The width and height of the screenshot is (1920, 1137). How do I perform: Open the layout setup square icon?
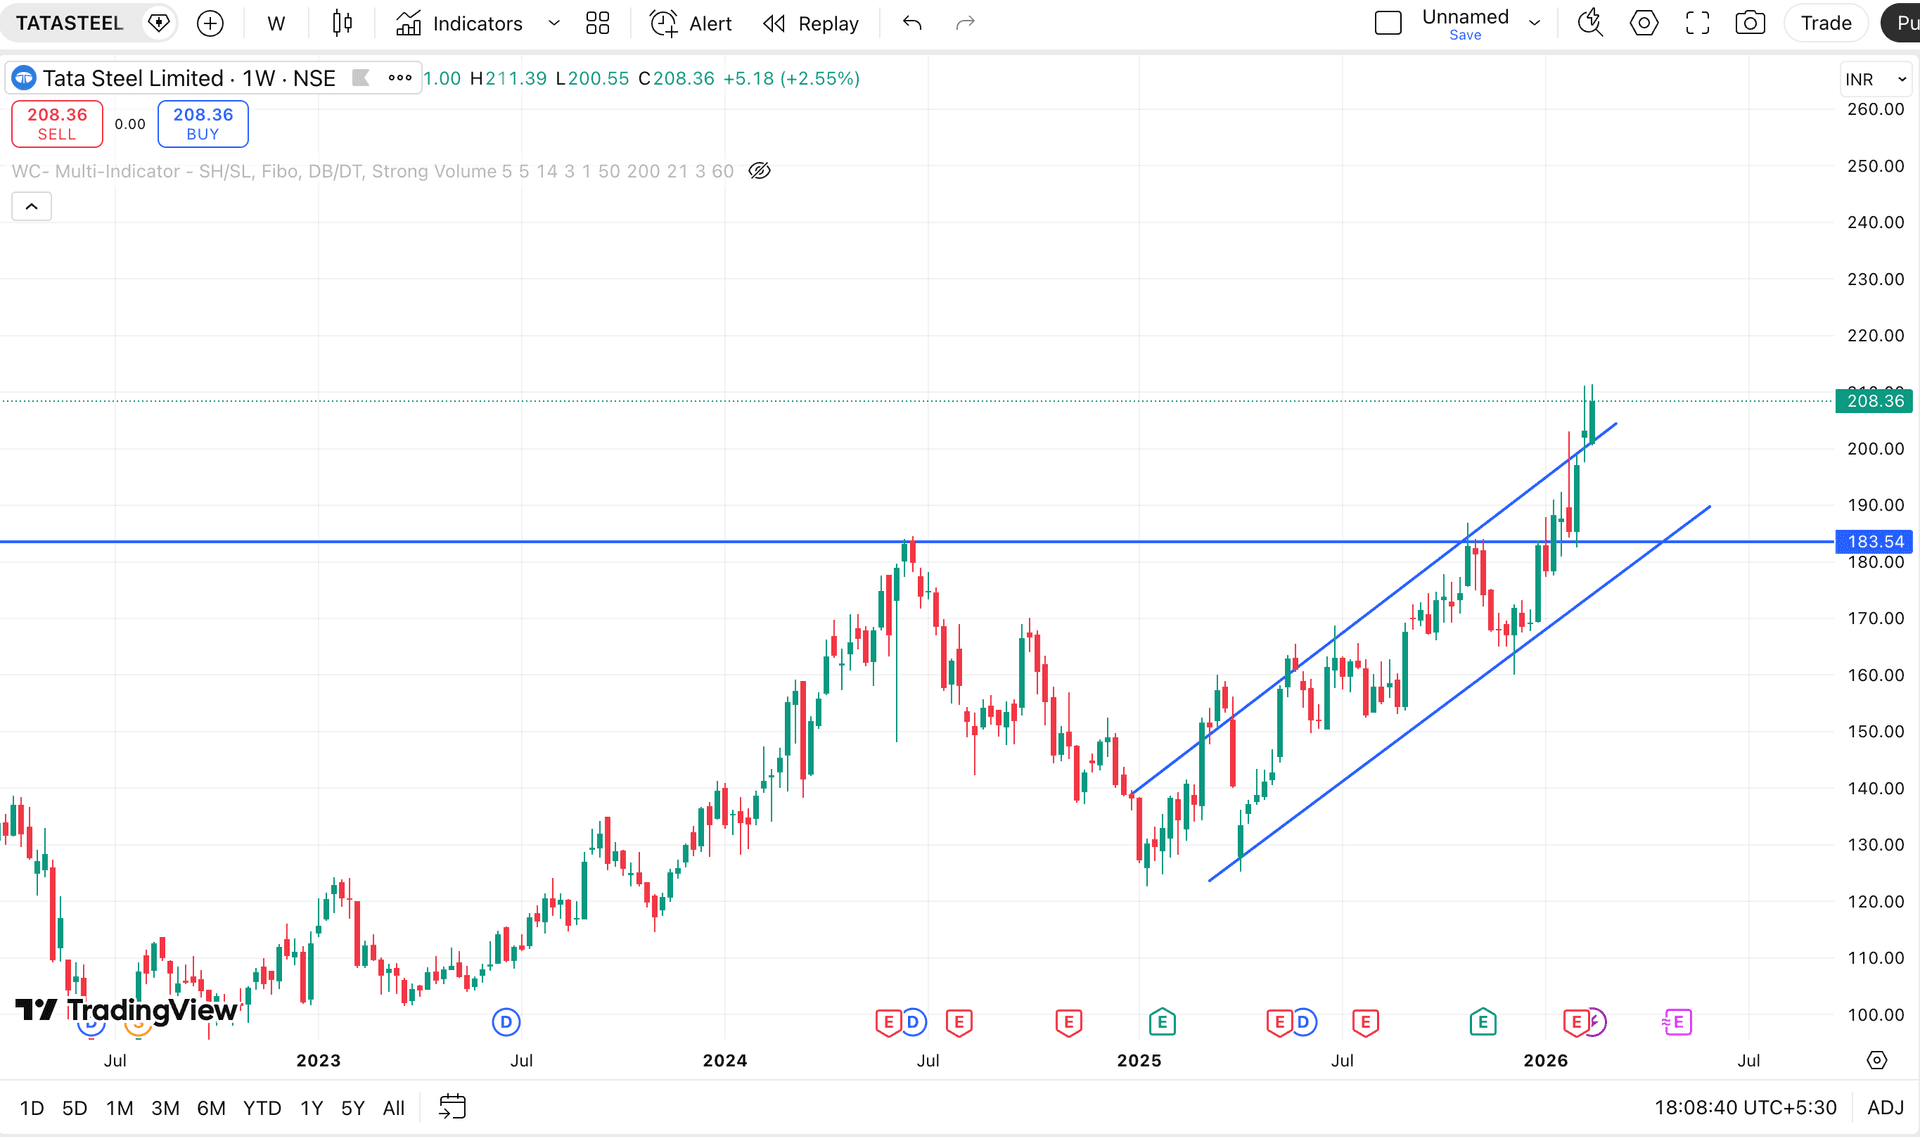(1388, 23)
